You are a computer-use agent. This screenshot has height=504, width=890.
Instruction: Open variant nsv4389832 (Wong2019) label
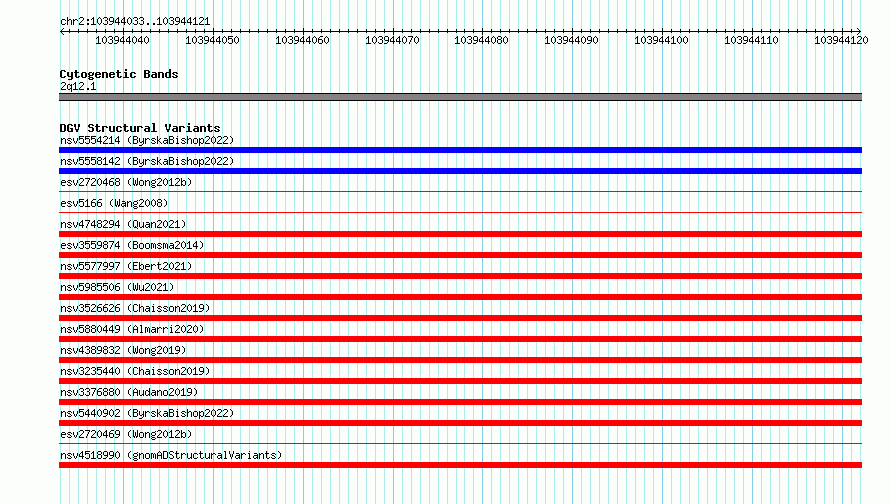[123, 350]
